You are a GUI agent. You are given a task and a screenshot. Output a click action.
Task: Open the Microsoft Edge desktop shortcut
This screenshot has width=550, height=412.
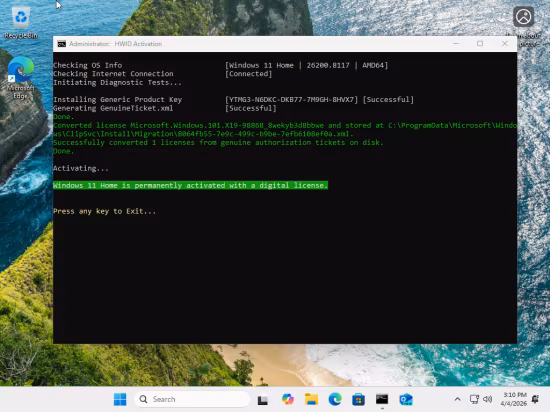click(20, 78)
